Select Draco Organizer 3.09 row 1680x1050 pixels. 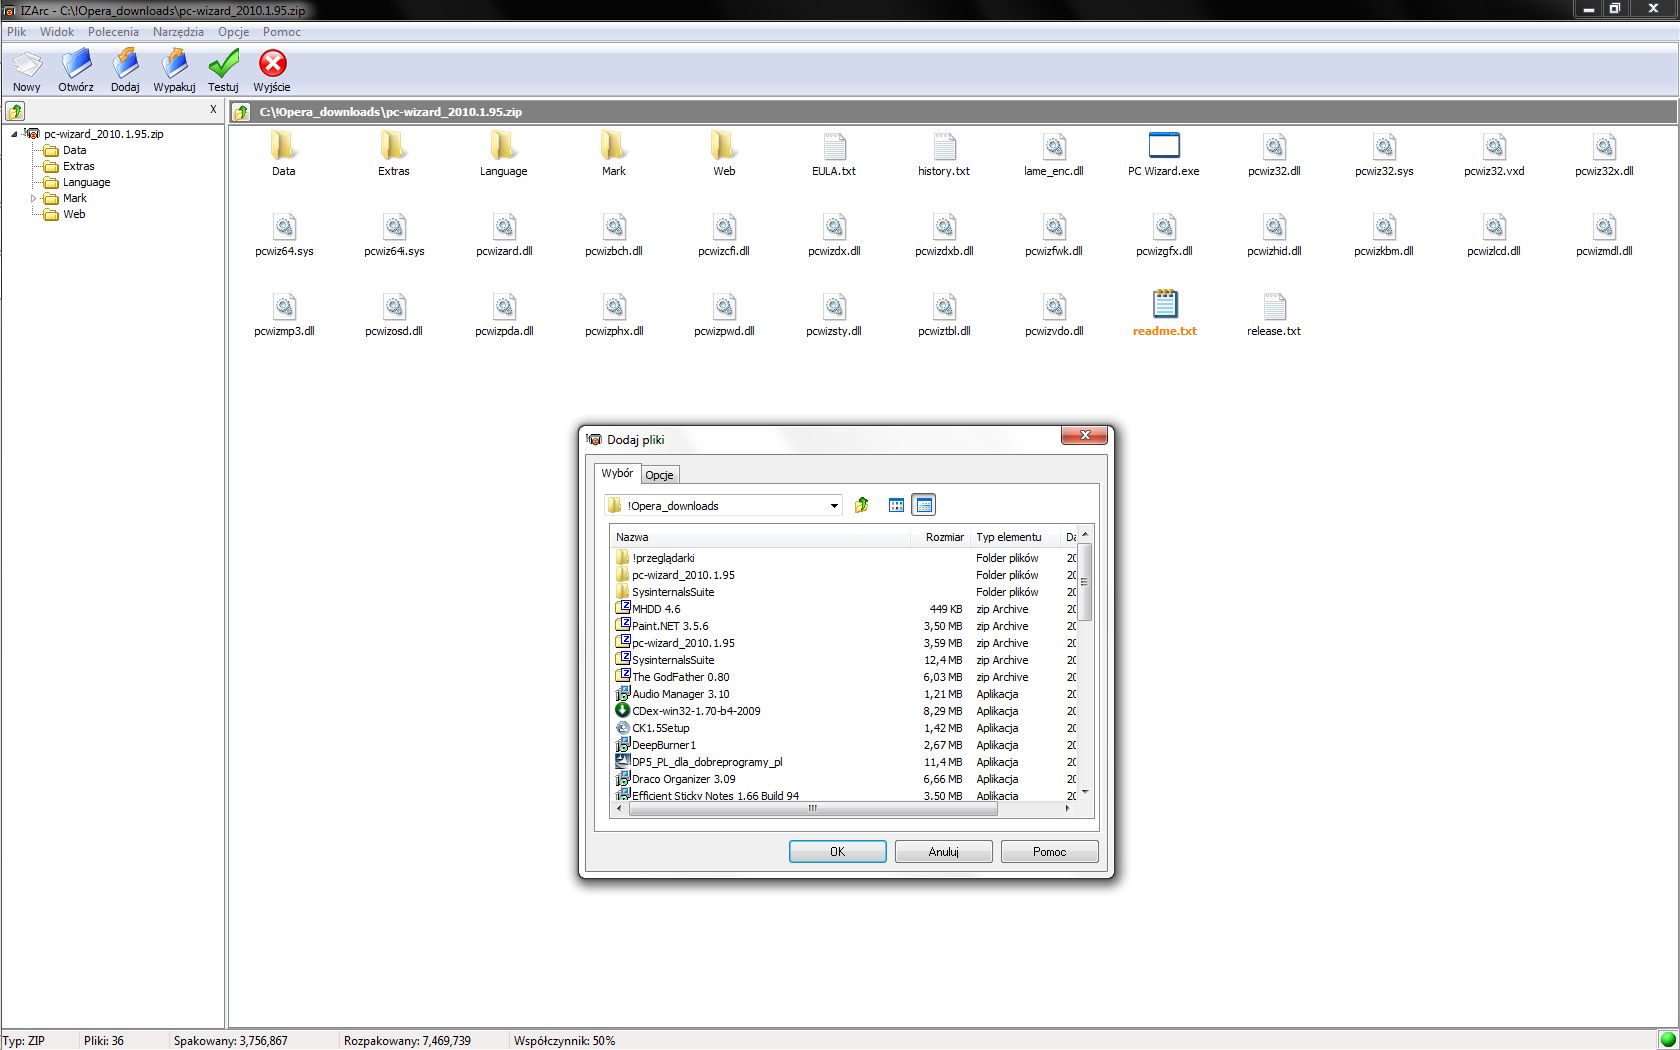pyautogui.click(x=844, y=779)
